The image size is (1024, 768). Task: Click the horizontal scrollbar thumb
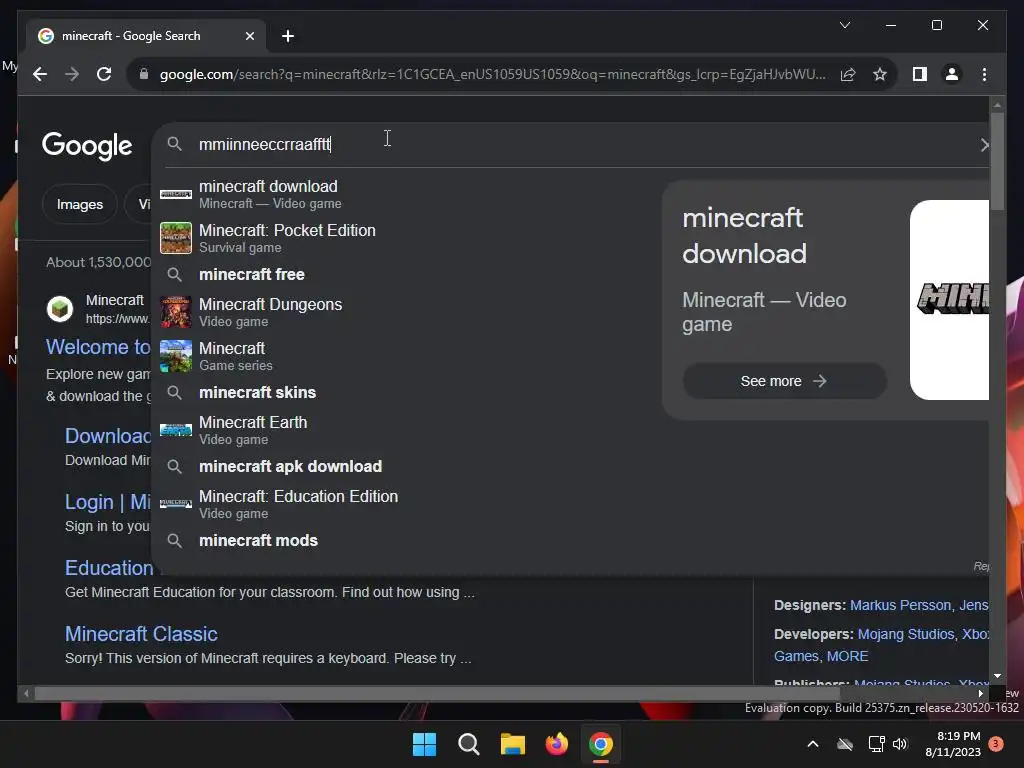pos(437,694)
